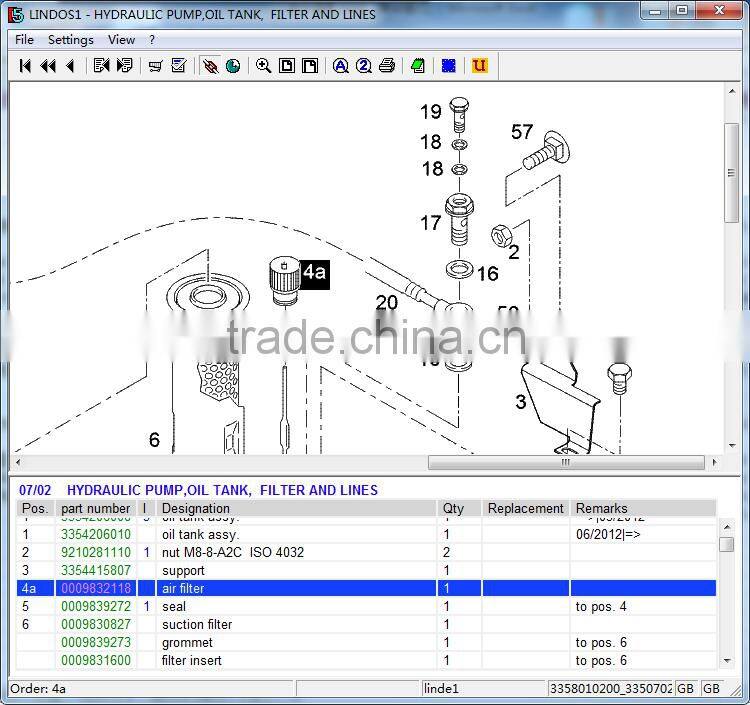Click callout number 19 in drawing
Image resolution: width=750 pixels, height=705 pixels.
click(x=430, y=112)
